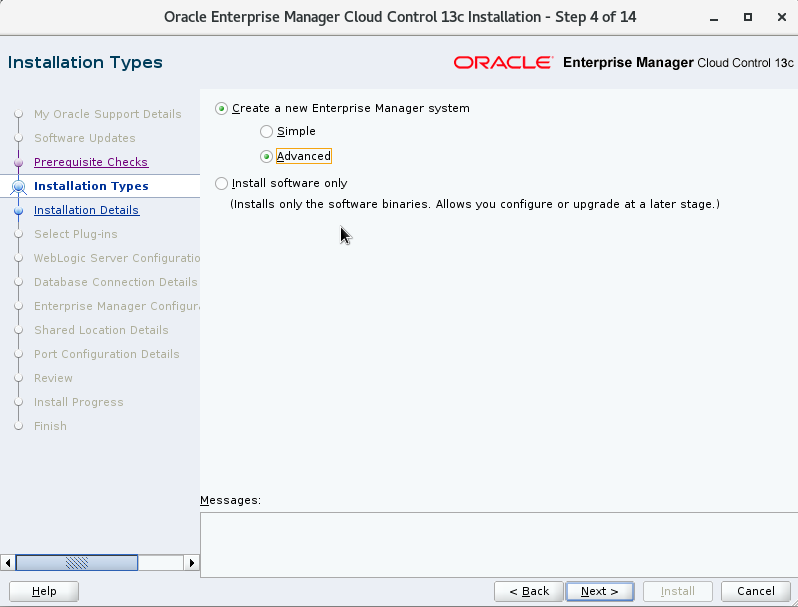
Task: Click the Messages label
Action: pyautogui.click(x=230, y=500)
